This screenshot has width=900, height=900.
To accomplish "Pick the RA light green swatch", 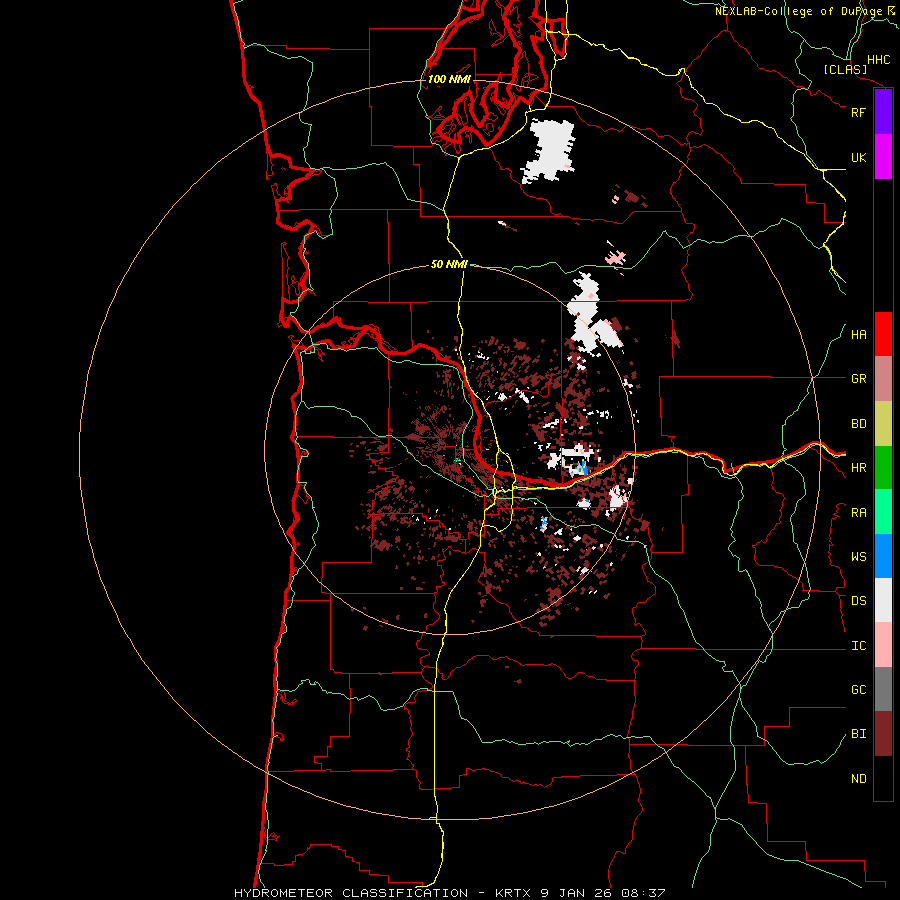I will [x=883, y=512].
